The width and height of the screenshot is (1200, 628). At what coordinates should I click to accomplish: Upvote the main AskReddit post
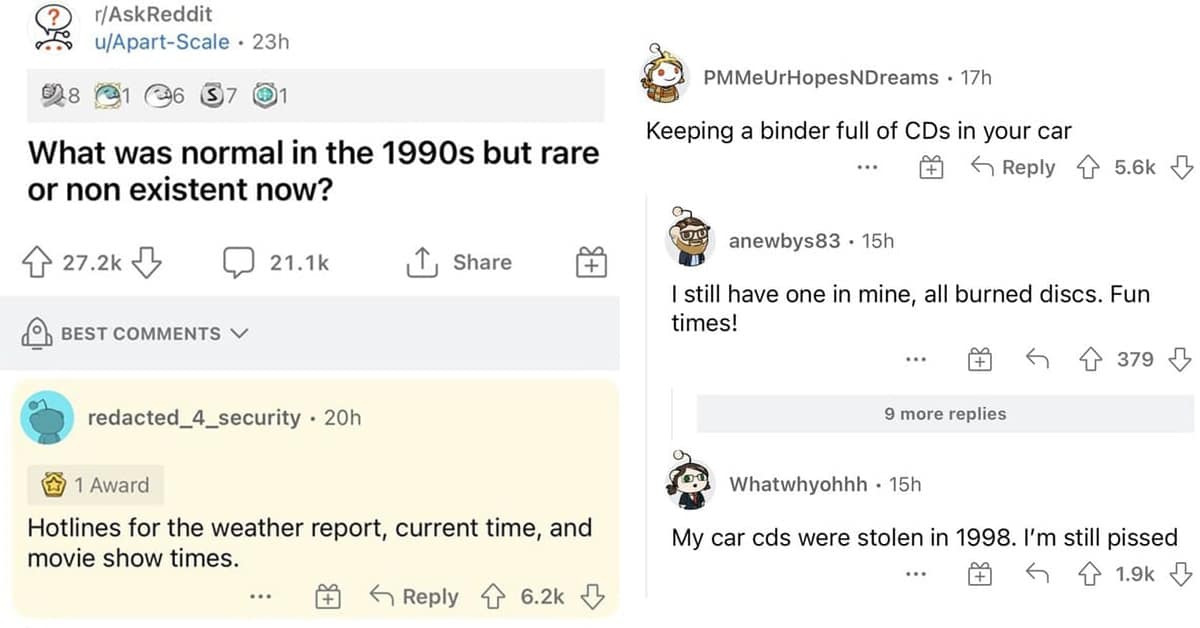pyautogui.click(x=38, y=262)
